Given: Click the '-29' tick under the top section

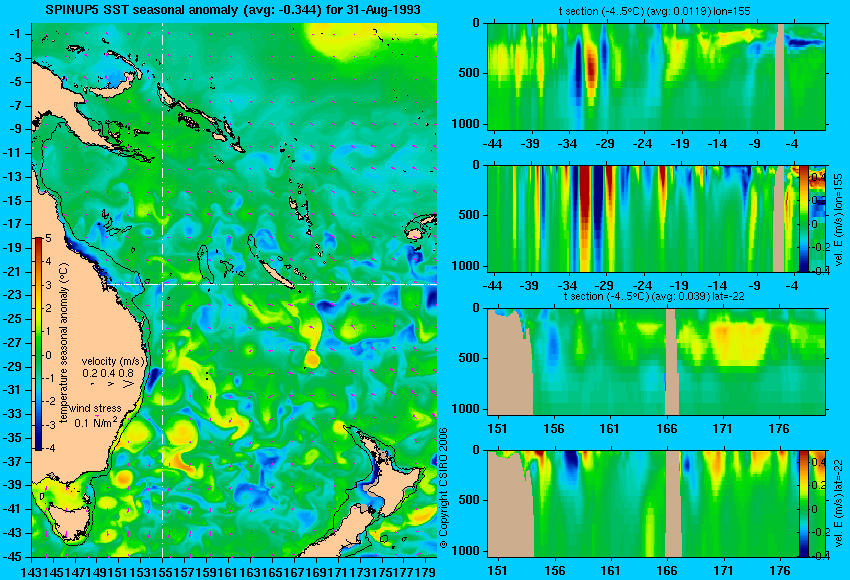Looking at the screenshot, I should click(605, 143).
